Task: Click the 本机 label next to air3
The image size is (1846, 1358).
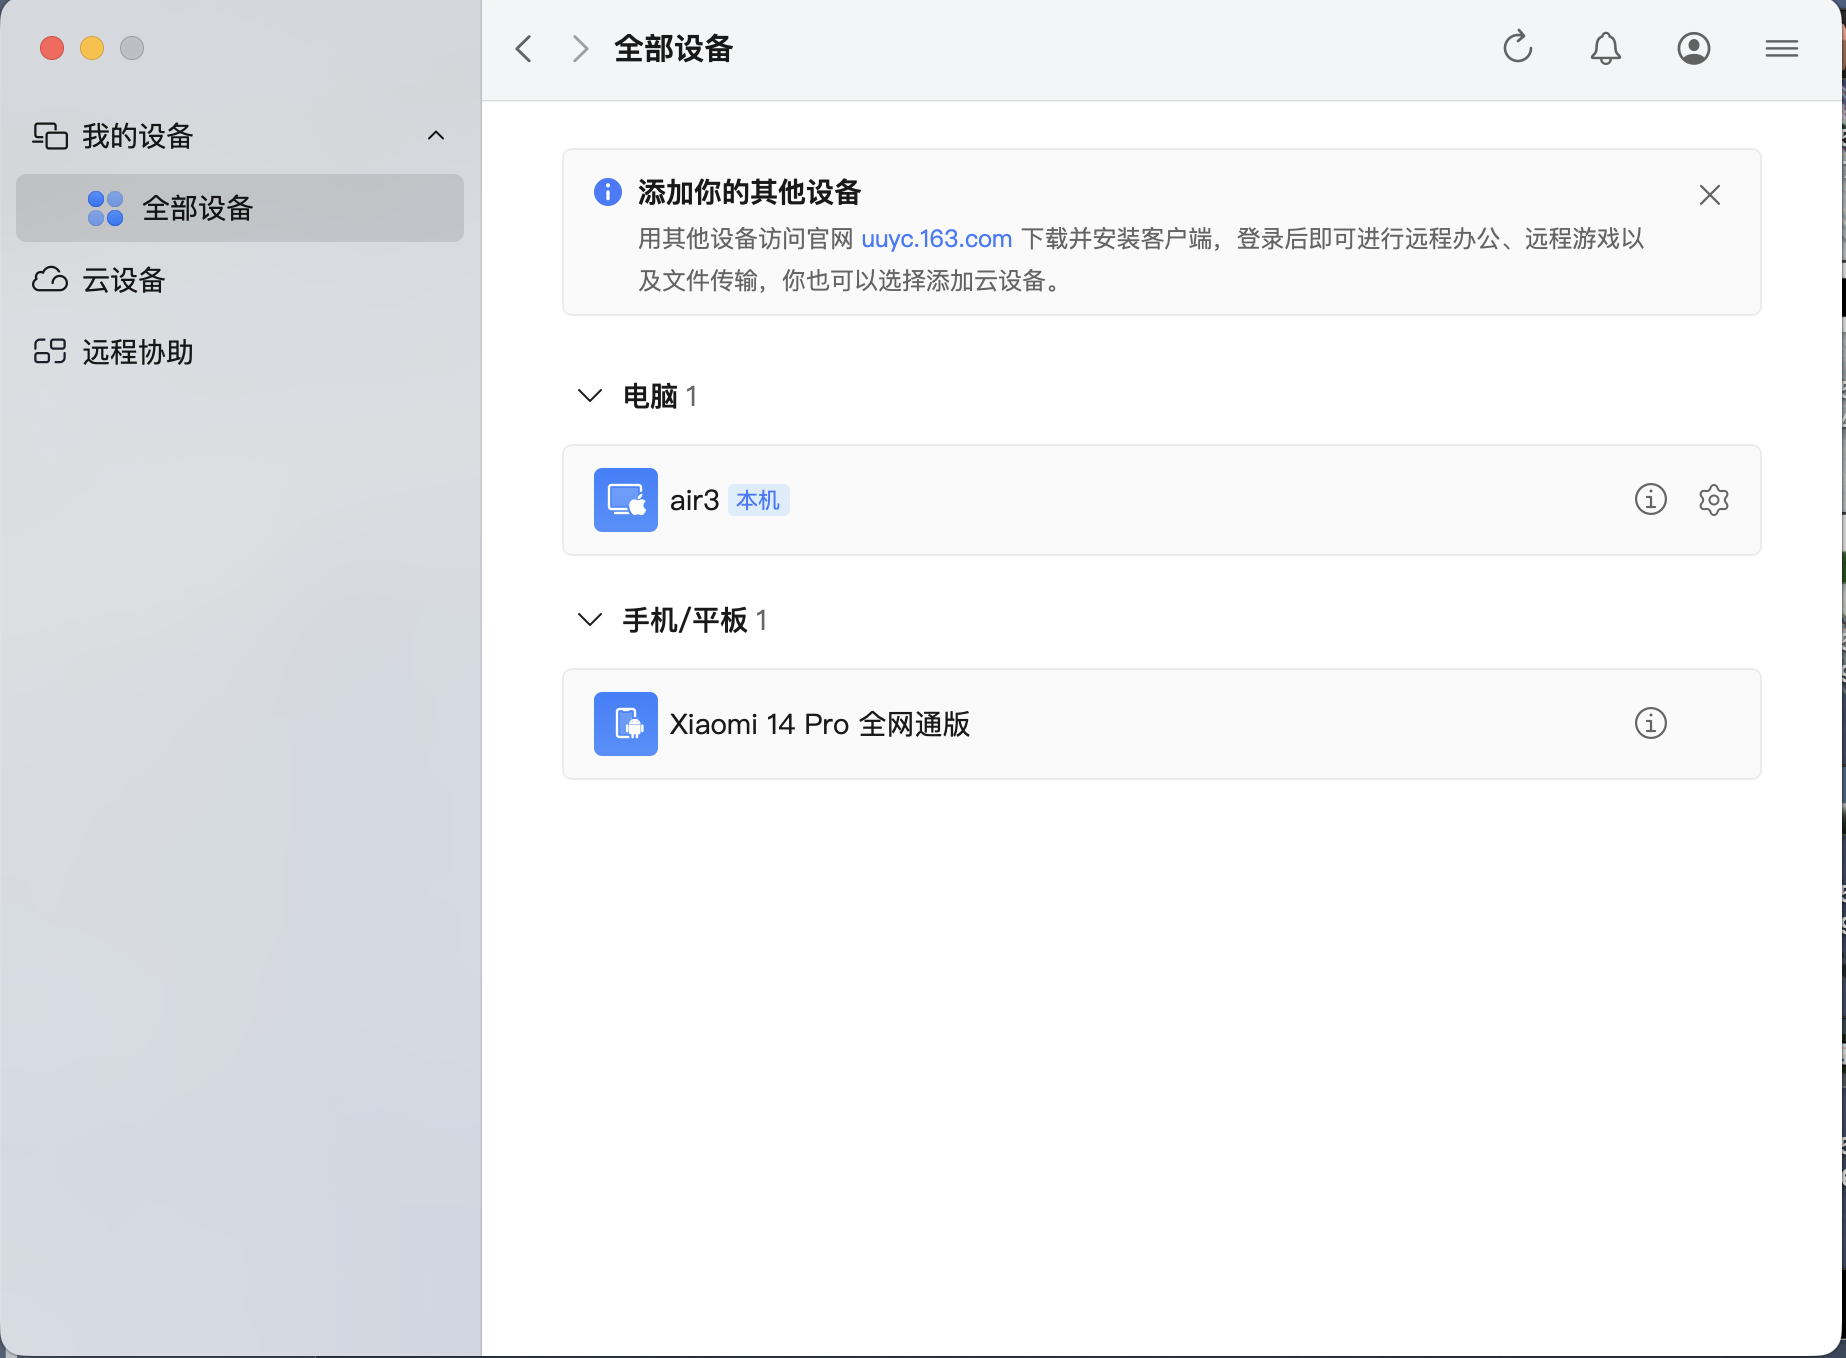Action: tap(758, 500)
